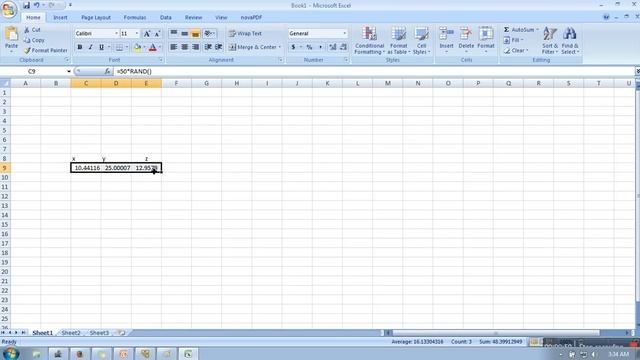Toggle italic formatting
Image resolution: width=640 pixels, height=360 pixels.
point(90,47)
